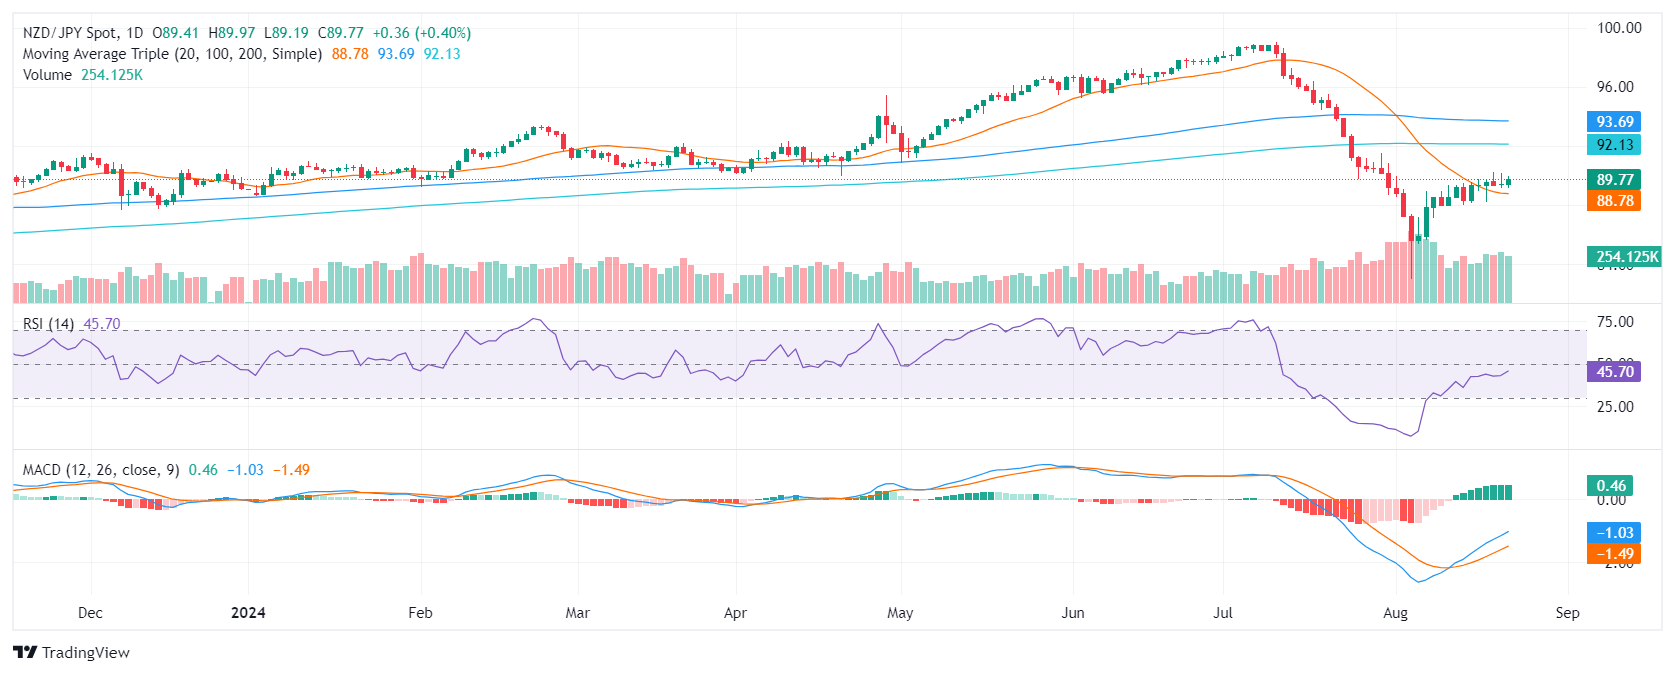Click the orange -1.49 signal line tag
This screenshot has width=1675, height=674.
click(x=1614, y=554)
